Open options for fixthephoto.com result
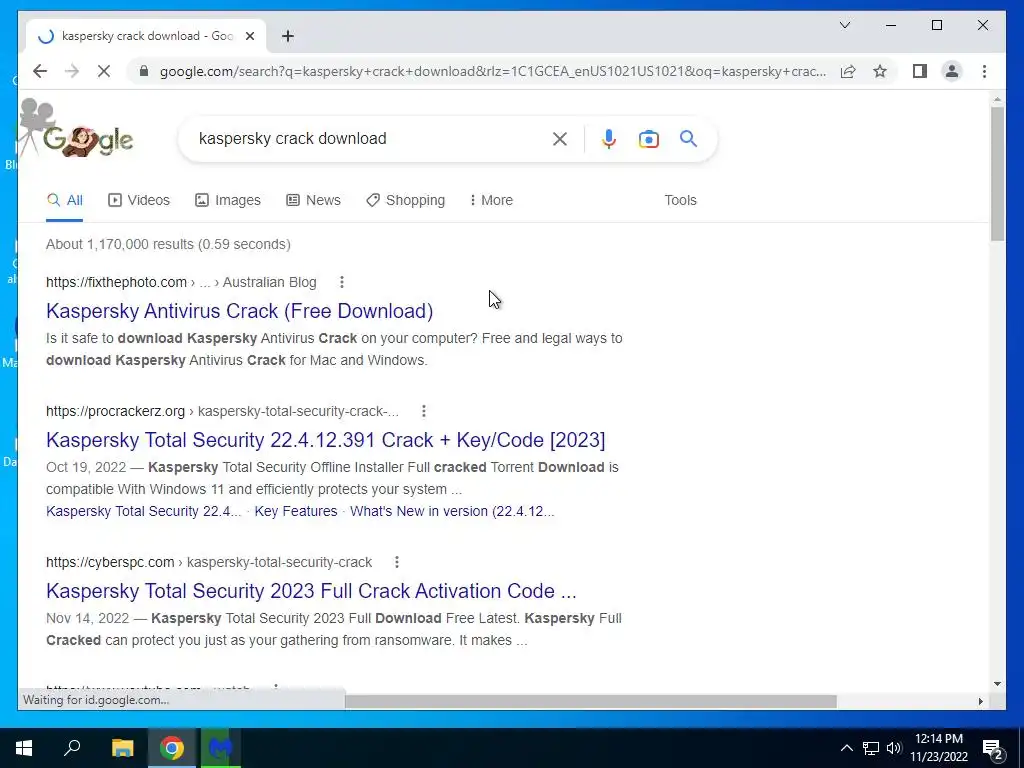The image size is (1024, 768). click(342, 282)
